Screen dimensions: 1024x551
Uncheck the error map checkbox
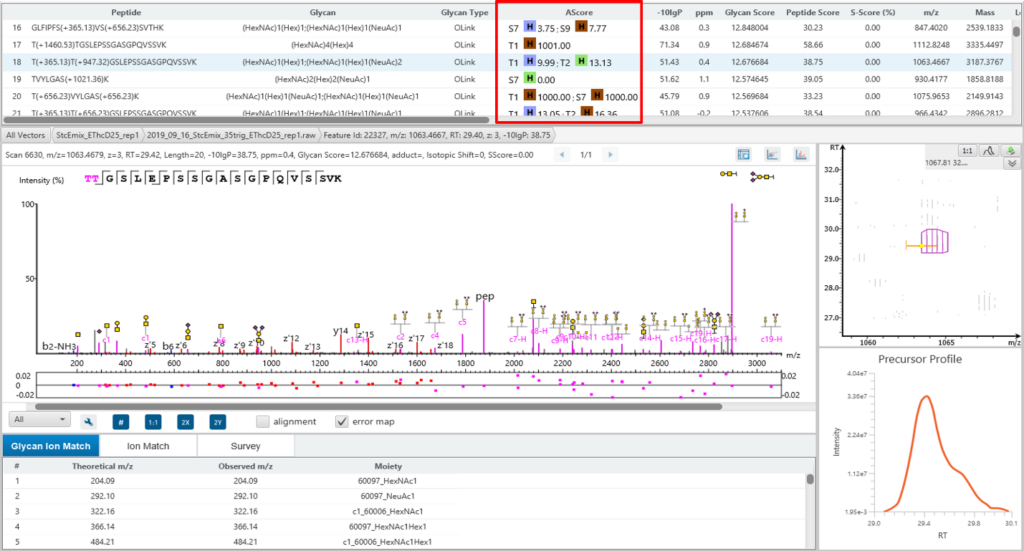coord(343,422)
